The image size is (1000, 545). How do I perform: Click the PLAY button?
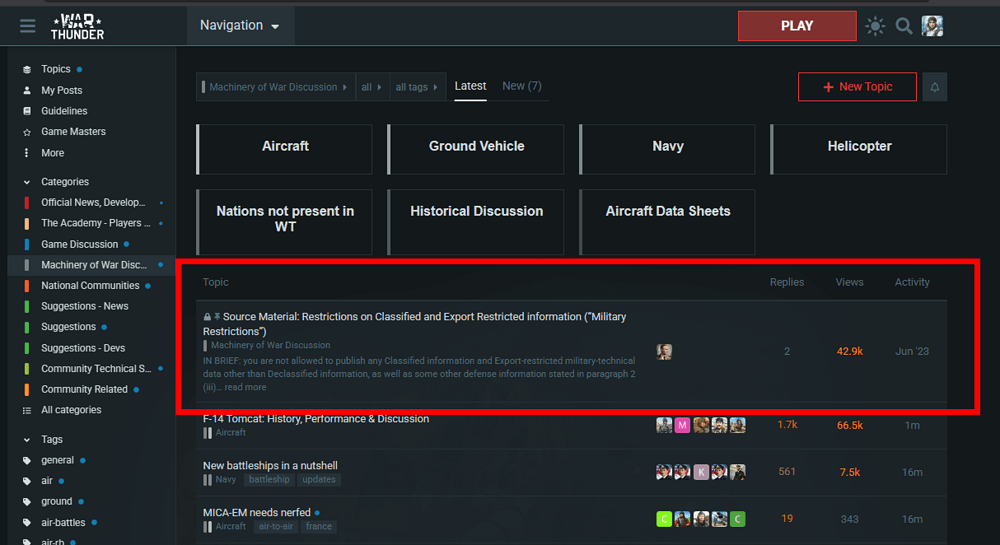(797, 26)
